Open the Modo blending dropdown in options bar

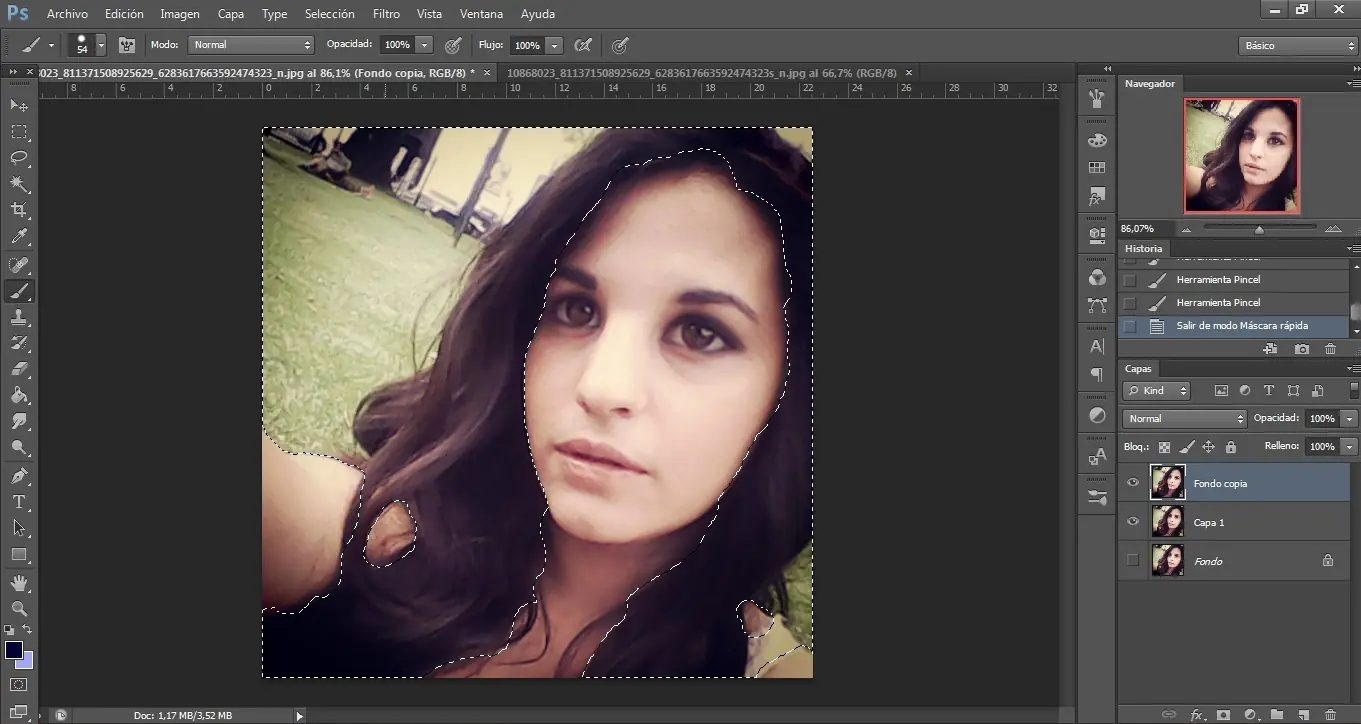tap(251, 45)
